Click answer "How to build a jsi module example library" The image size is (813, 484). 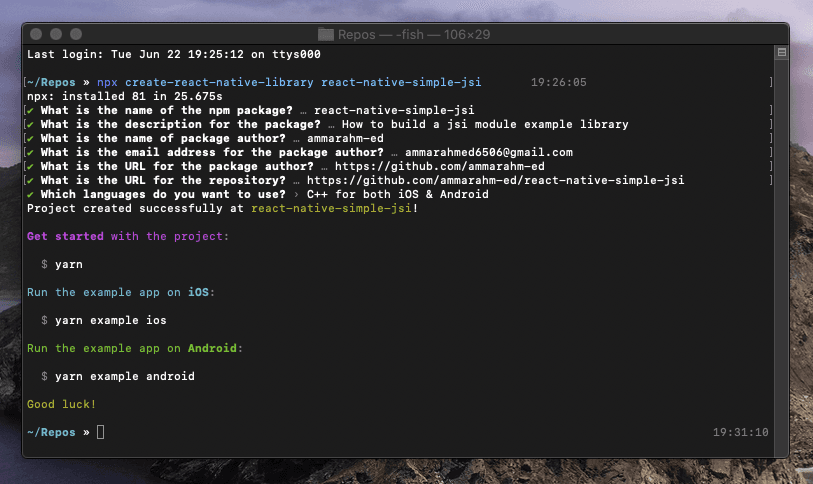tap(485, 125)
